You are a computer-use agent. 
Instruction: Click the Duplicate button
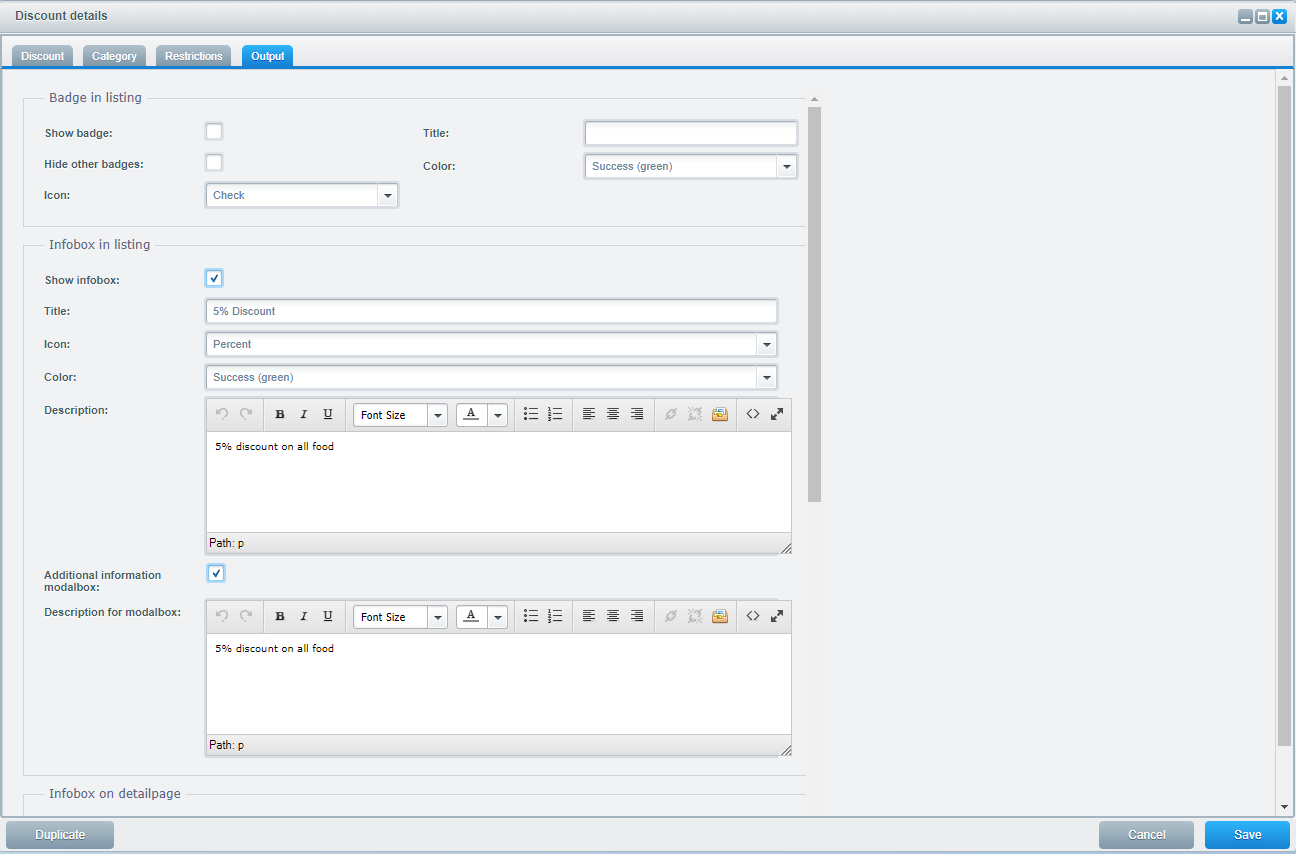pos(60,835)
